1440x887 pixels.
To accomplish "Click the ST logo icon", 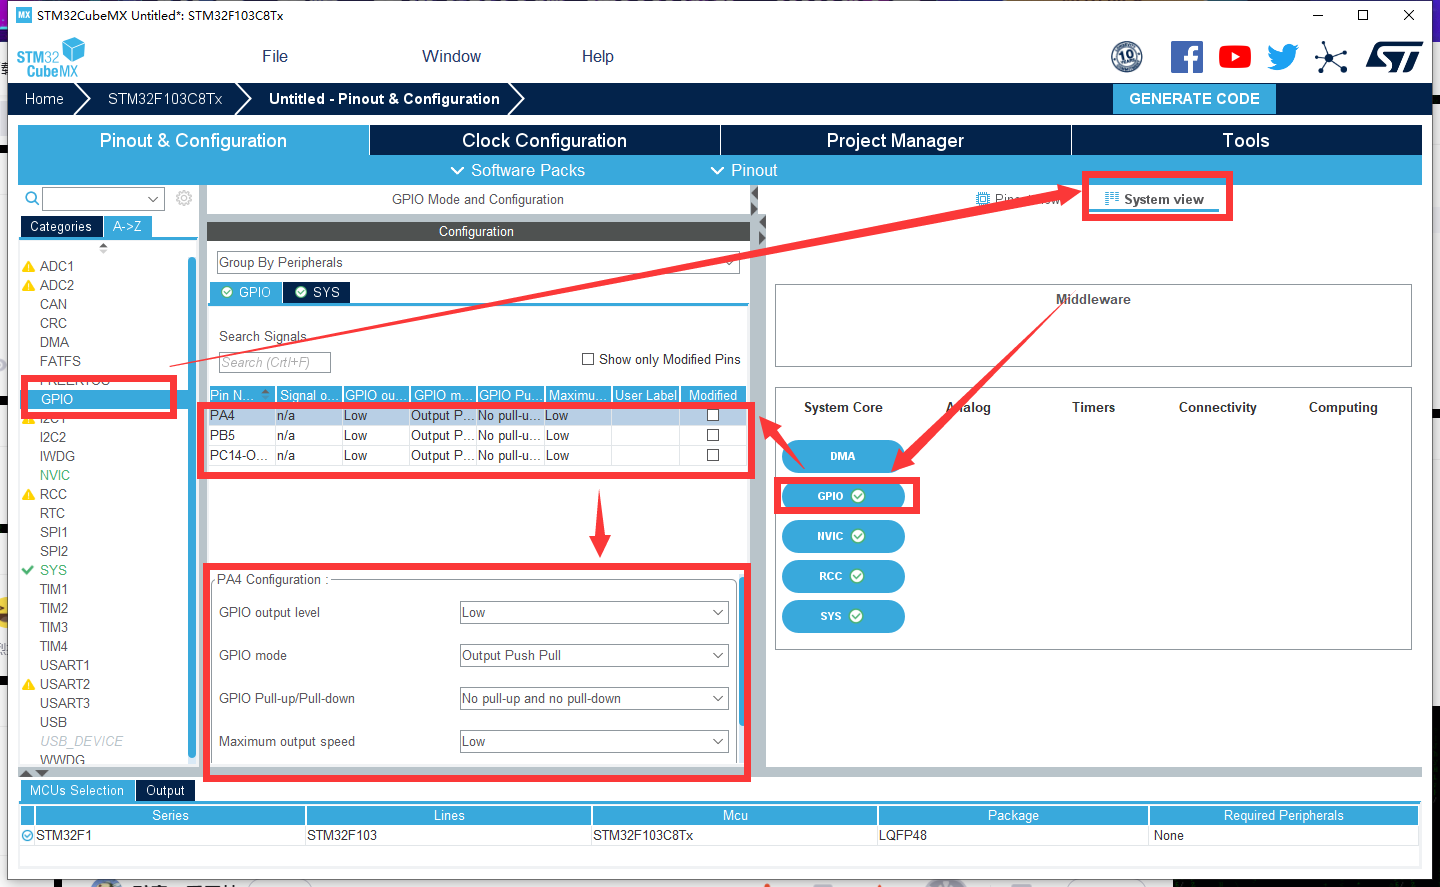I will (x=1394, y=57).
